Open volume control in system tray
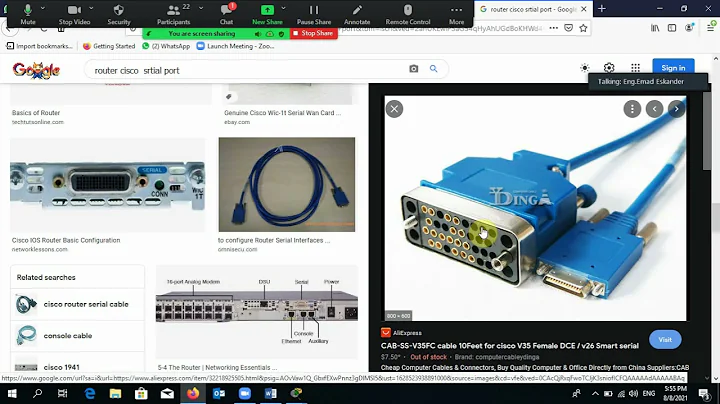The image size is (720, 404). (x=634, y=393)
